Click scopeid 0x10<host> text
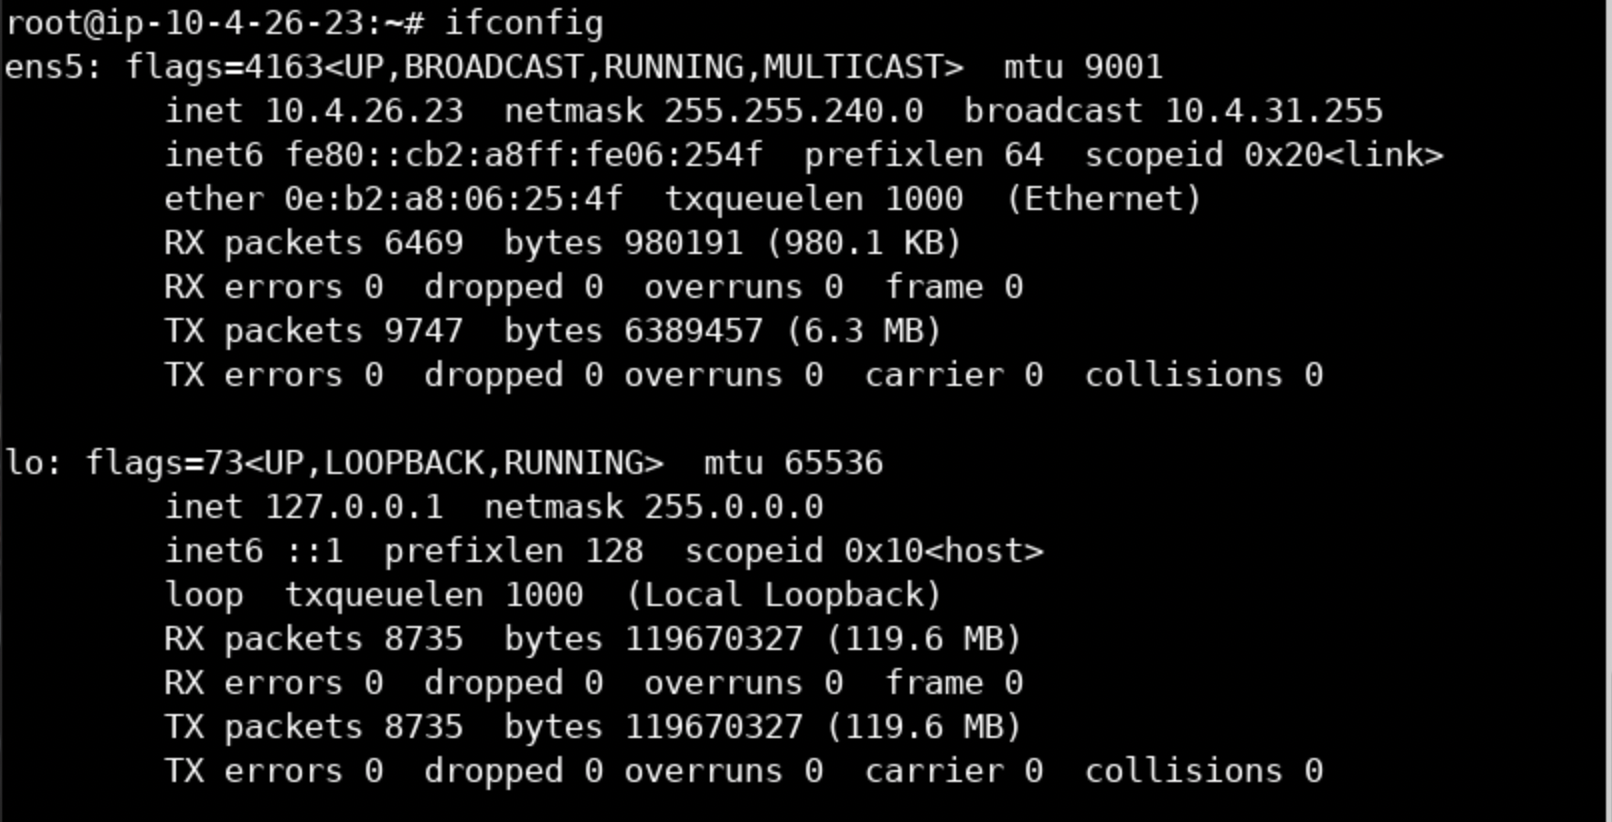 [x=864, y=551]
